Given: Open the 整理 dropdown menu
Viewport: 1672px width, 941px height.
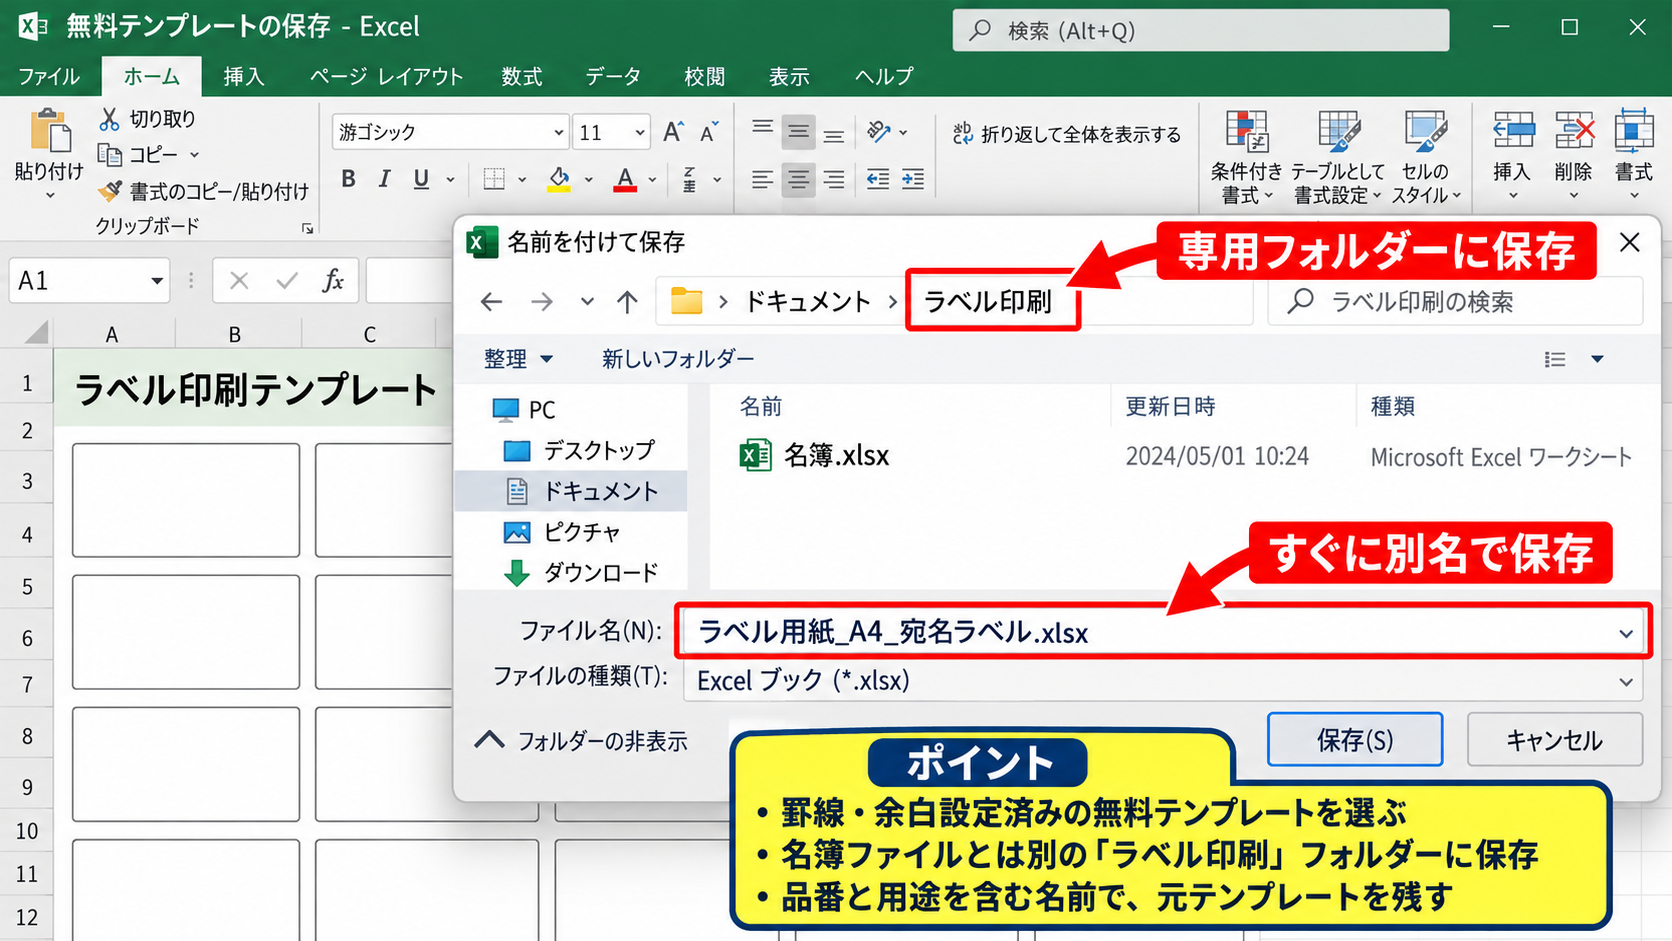Looking at the screenshot, I should (518, 359).
